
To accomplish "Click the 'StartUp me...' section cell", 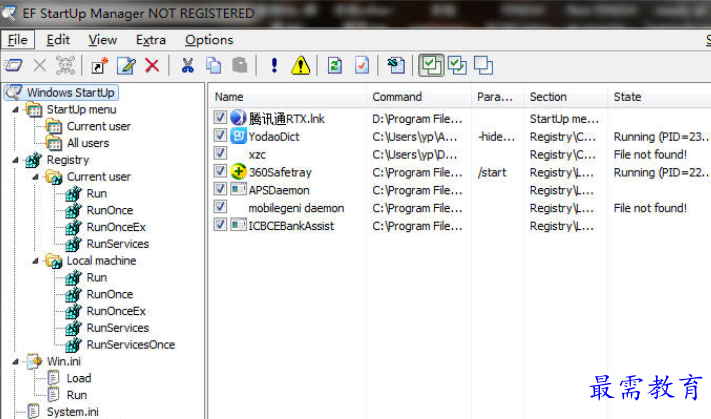I will coord(564,119).
